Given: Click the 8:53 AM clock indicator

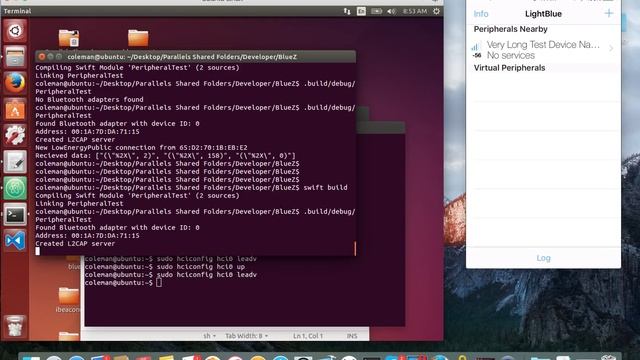Looking at the screenshot, I should coord(415,11).
